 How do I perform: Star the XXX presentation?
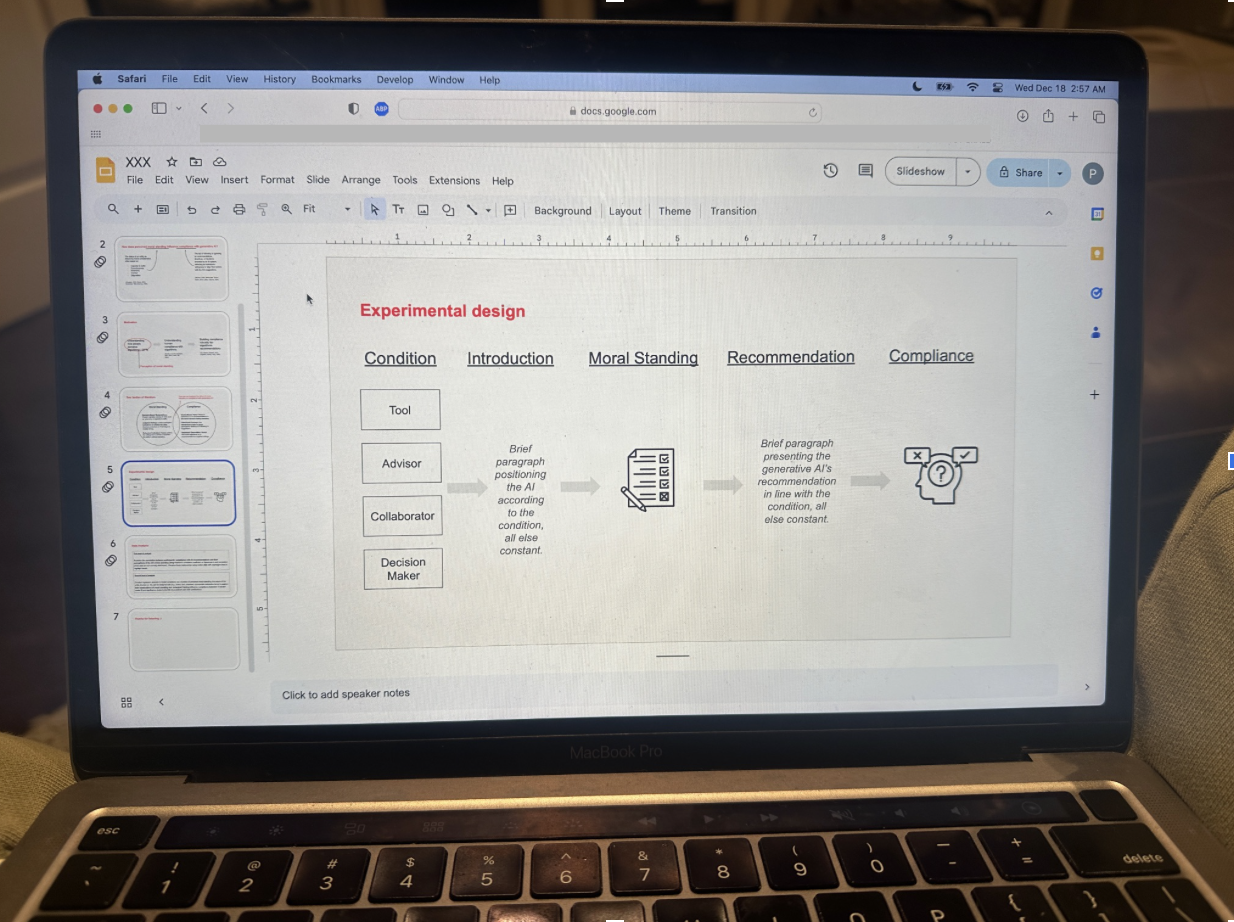tap(172, 162)
